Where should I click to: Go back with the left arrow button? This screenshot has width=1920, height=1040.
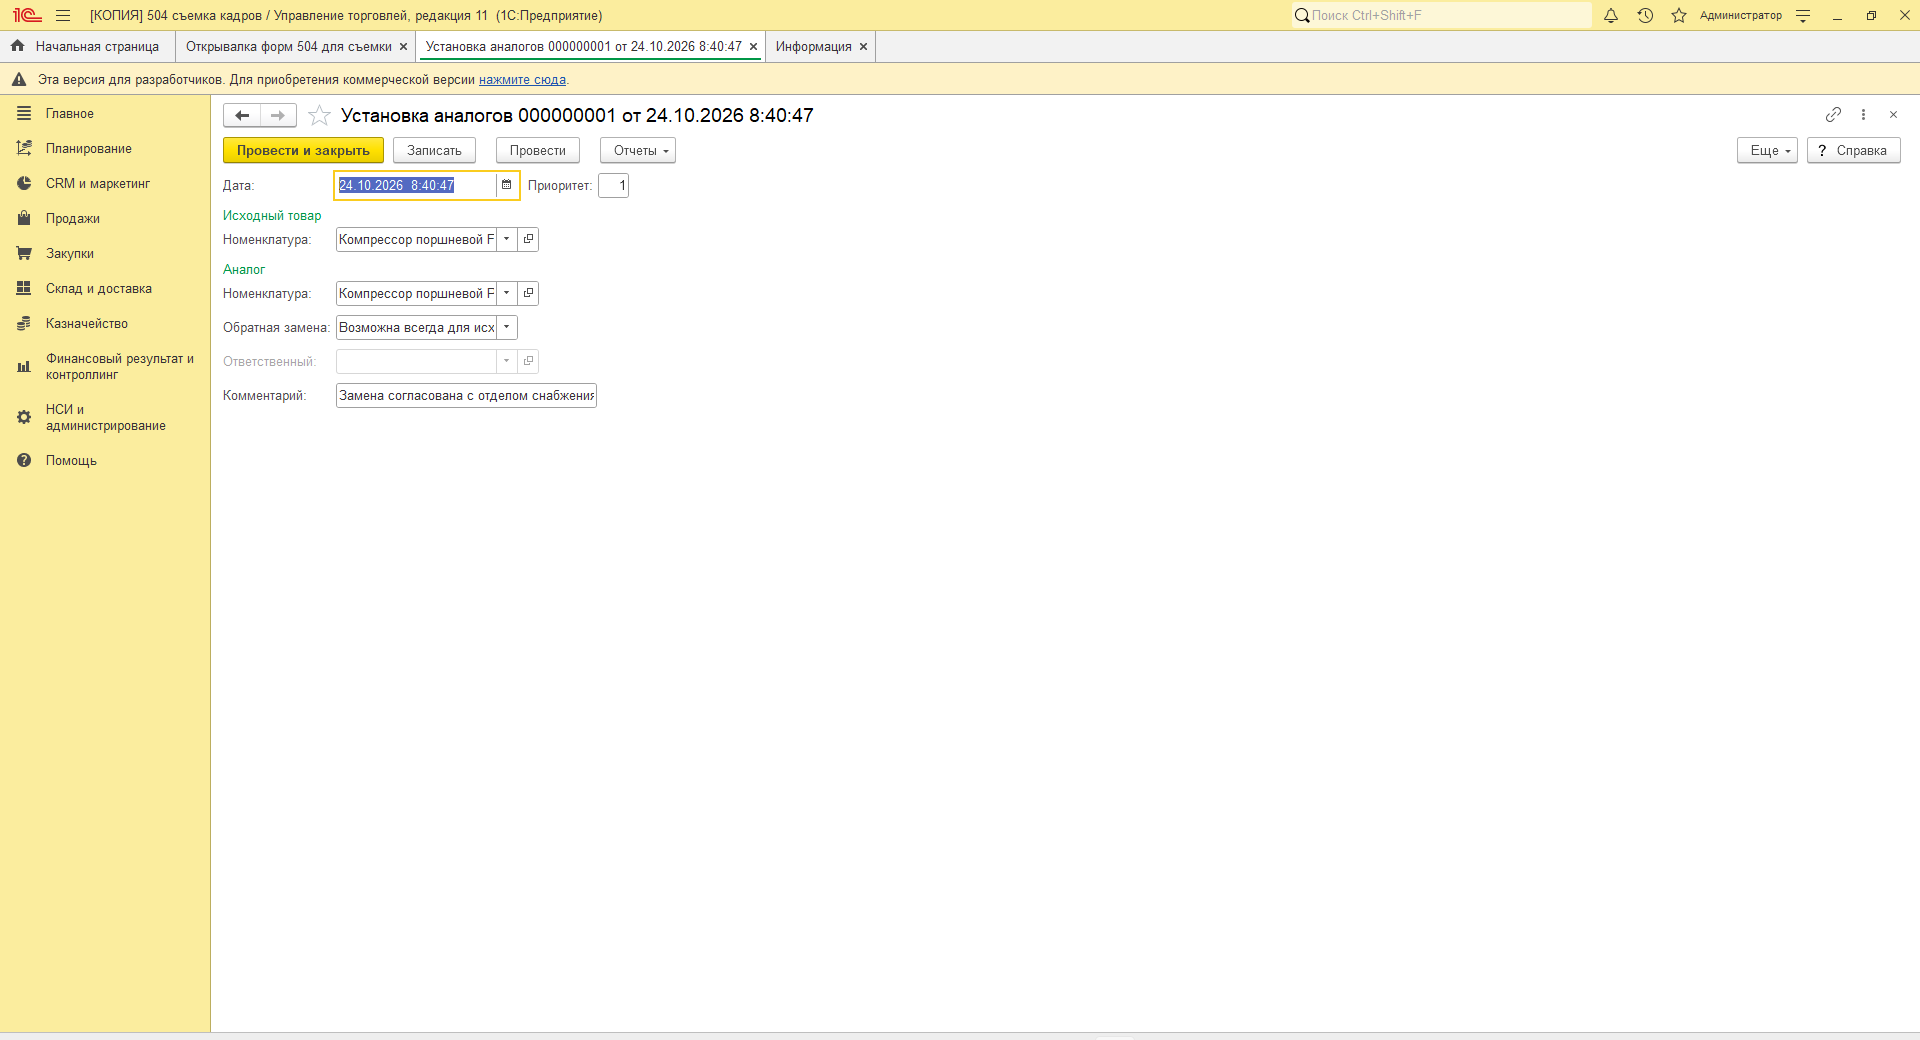tap(242, 116)
